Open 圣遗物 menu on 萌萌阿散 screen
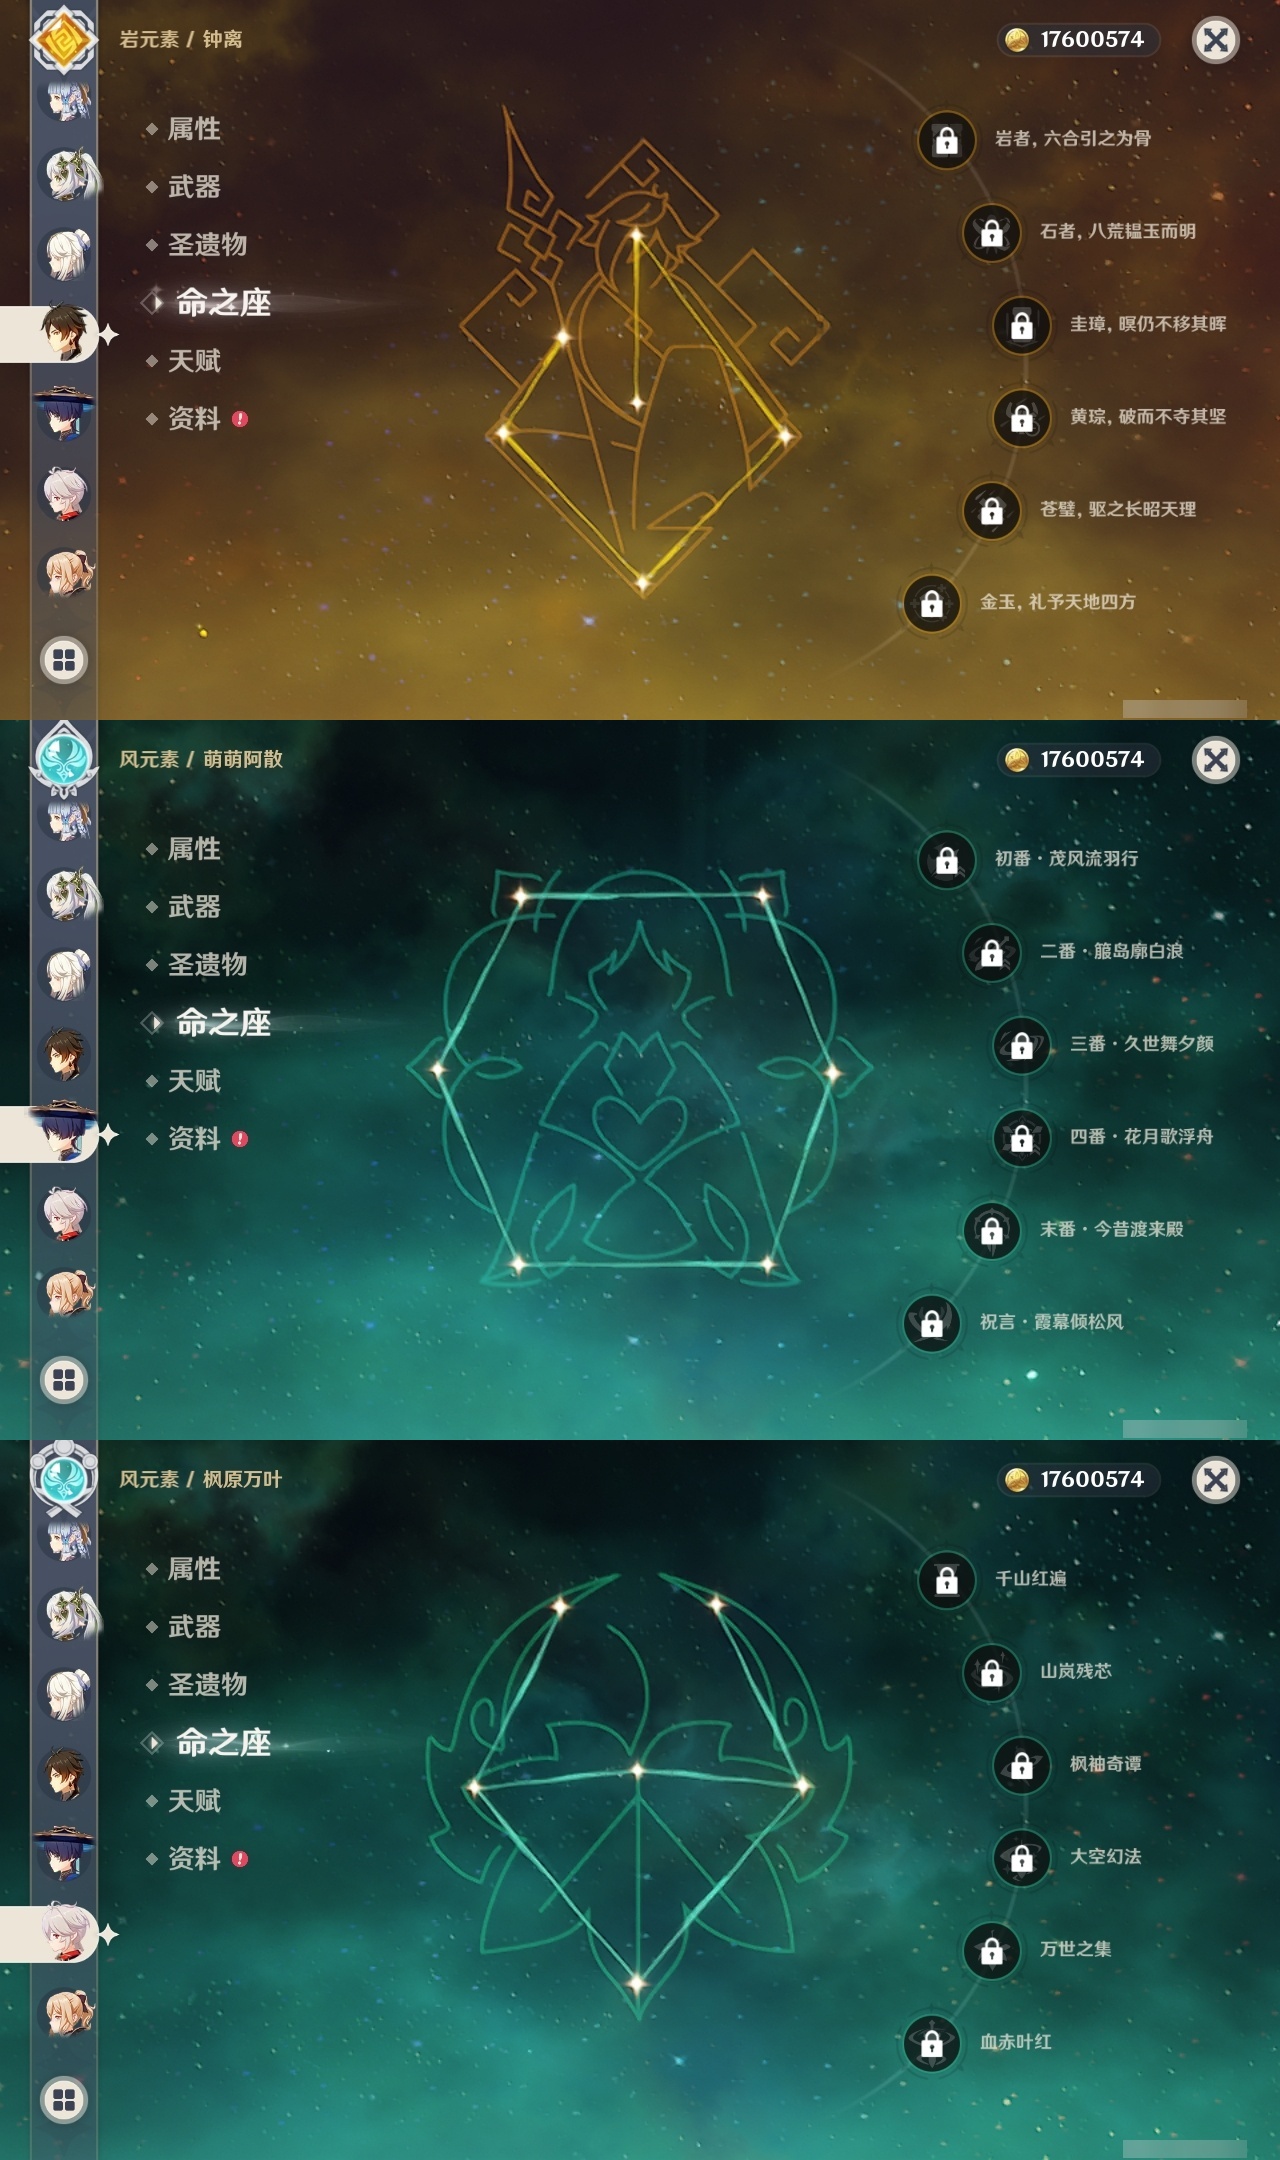The height and width of the screenshot is (2160, 1280). click(207, 965)
